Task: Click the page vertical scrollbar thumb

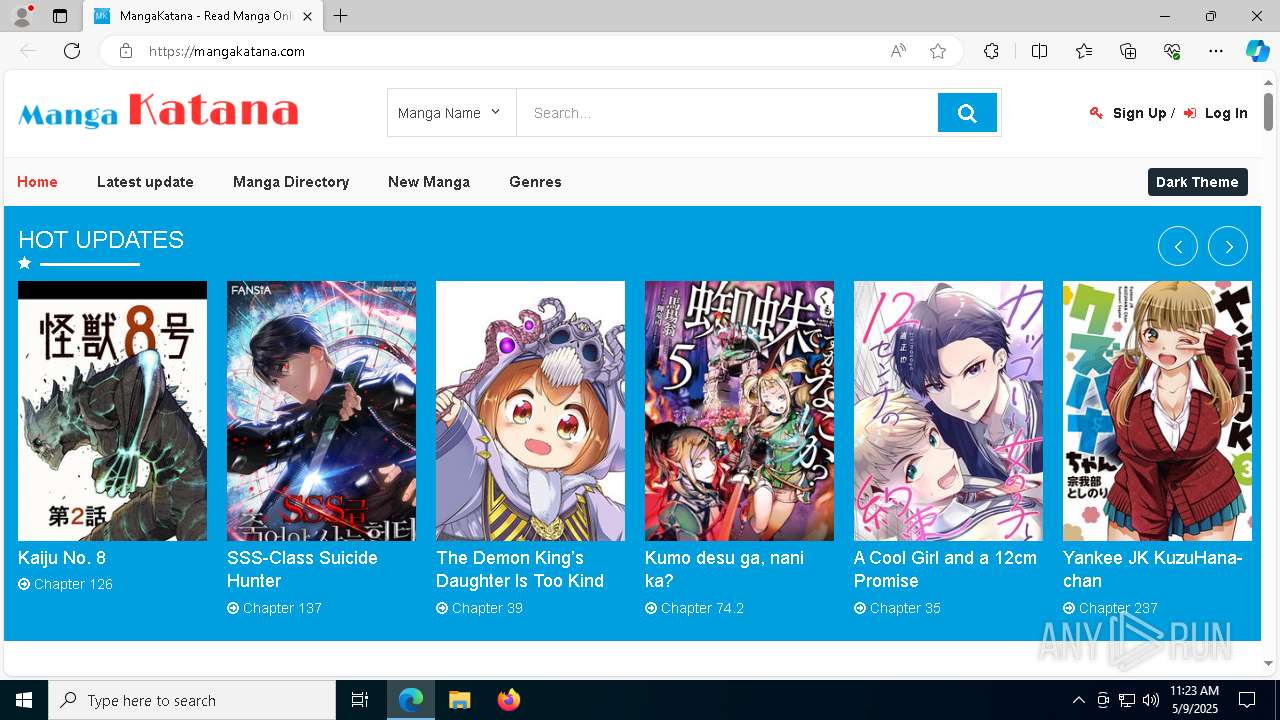Action: click(1268, 110)
